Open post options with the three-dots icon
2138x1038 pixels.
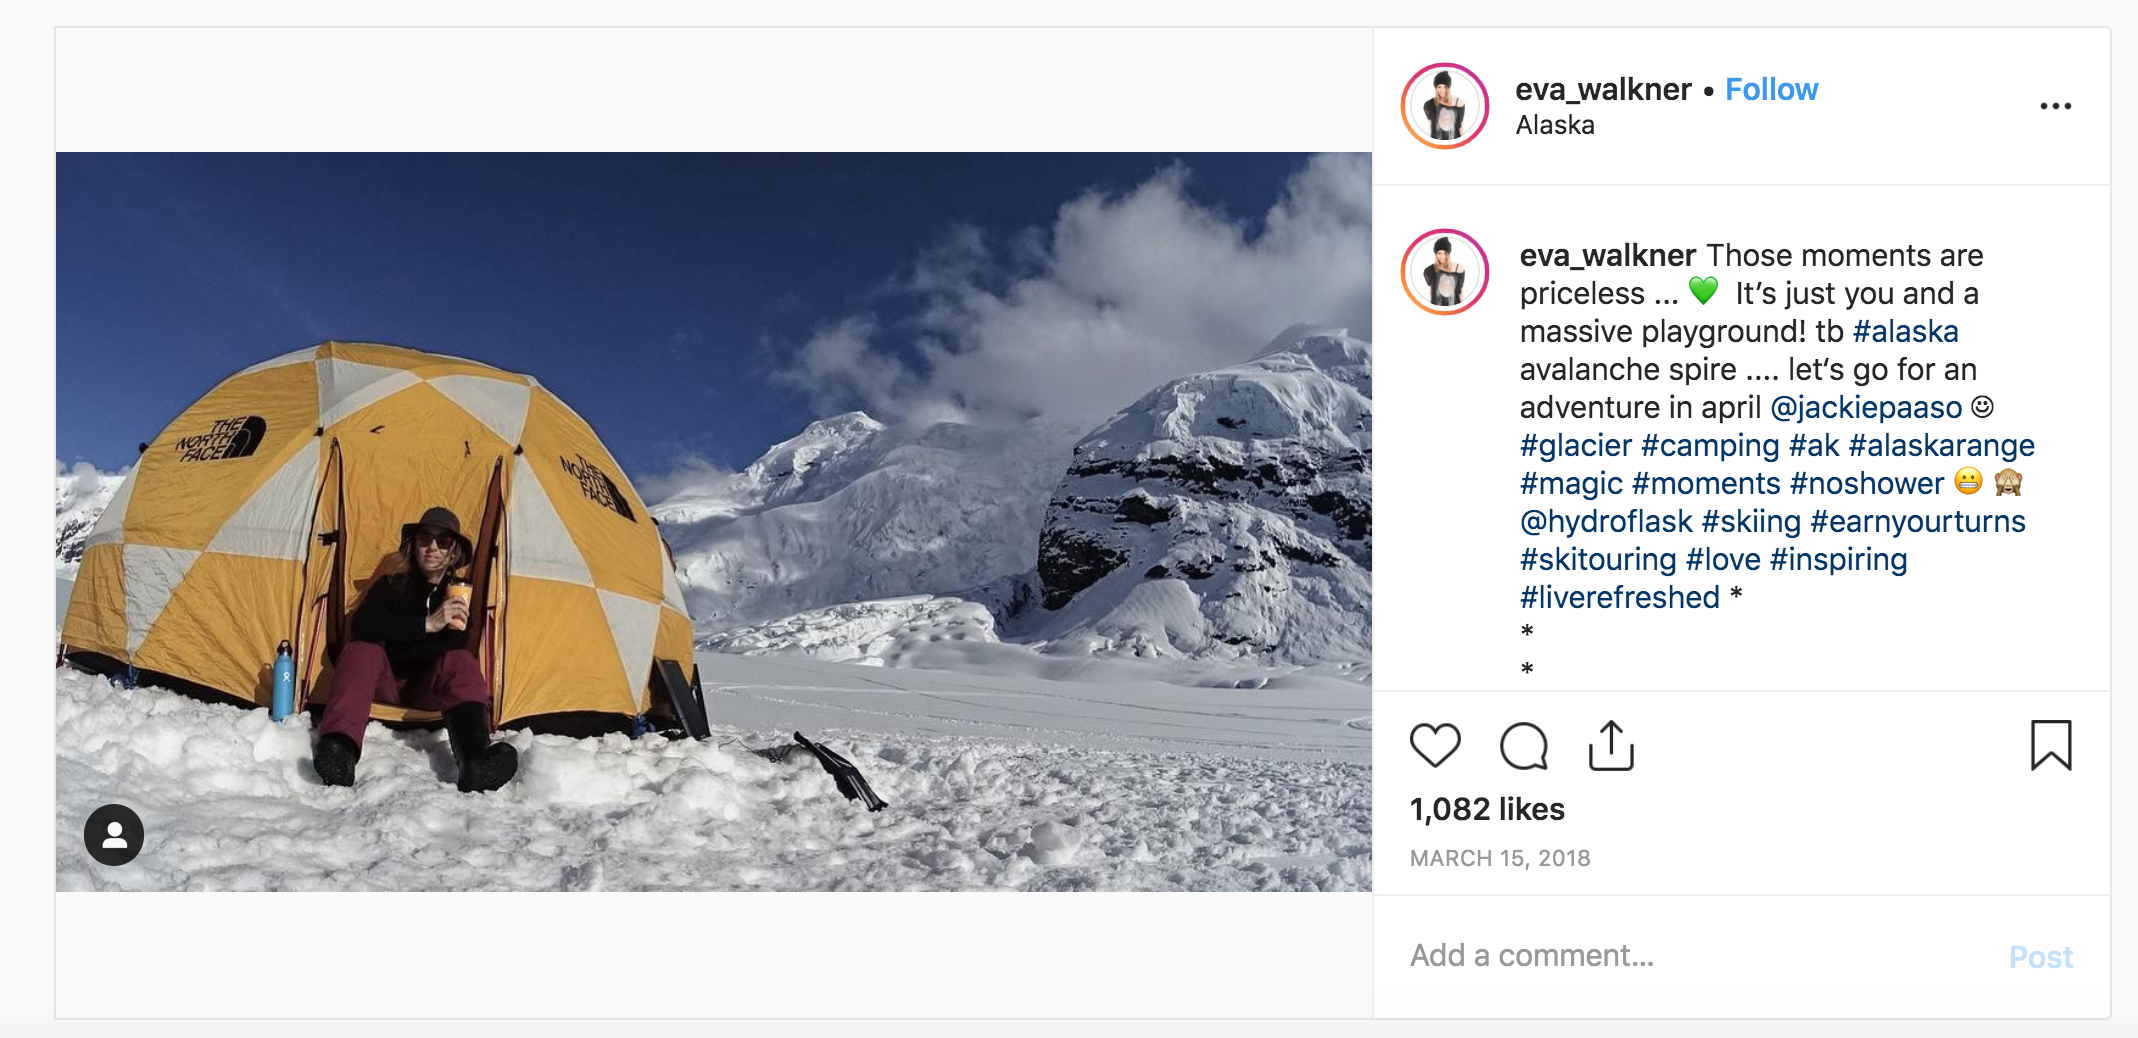[x=2056, y=105]
